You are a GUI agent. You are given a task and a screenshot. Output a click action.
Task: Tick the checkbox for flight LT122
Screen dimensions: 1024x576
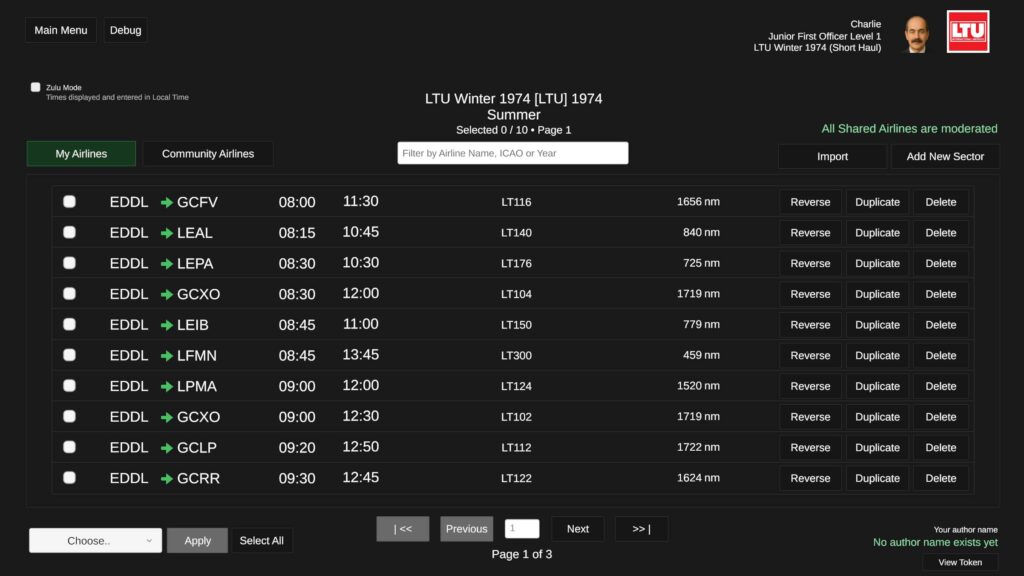pos(69,477)
